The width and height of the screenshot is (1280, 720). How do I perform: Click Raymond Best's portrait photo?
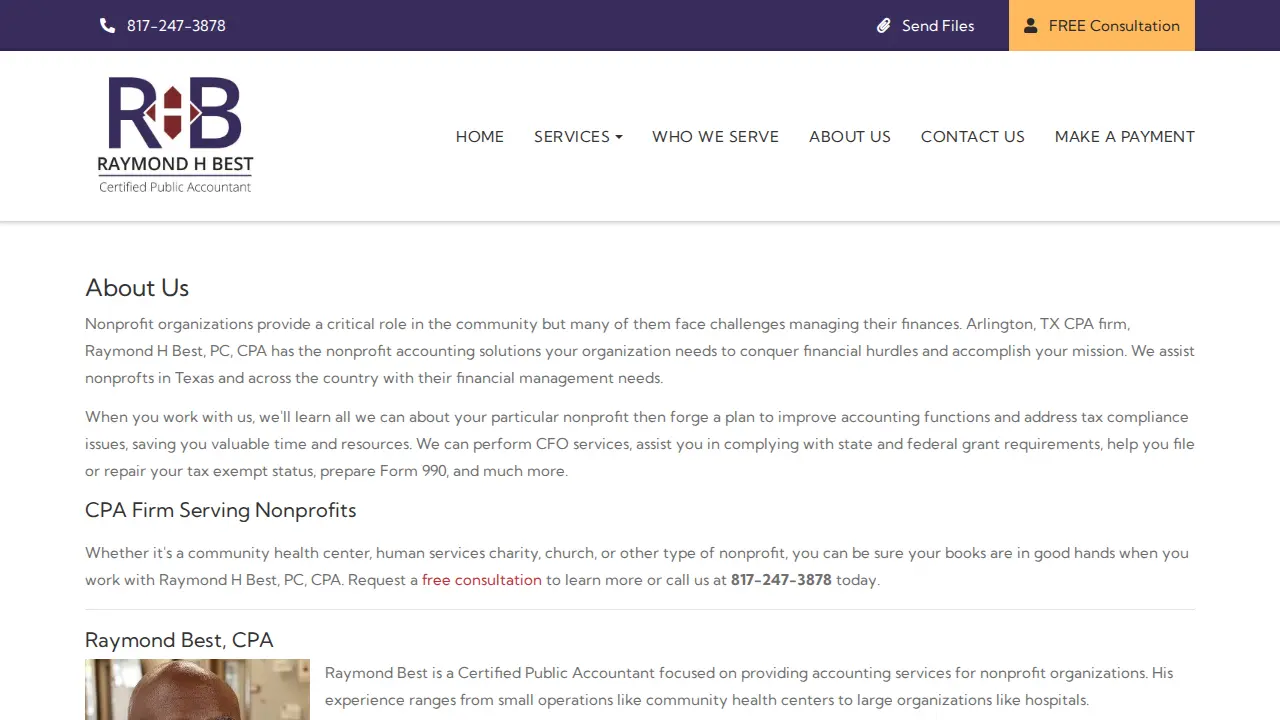(197, 689)
